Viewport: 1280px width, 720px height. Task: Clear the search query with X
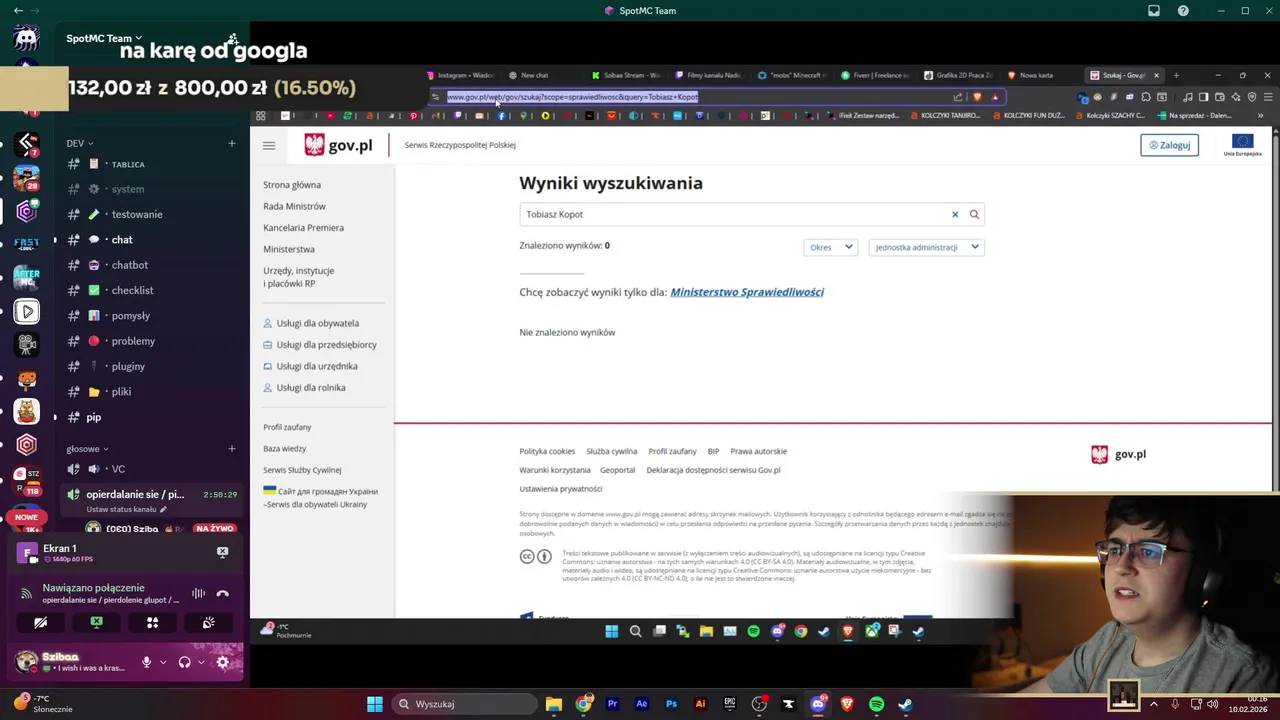955,214
